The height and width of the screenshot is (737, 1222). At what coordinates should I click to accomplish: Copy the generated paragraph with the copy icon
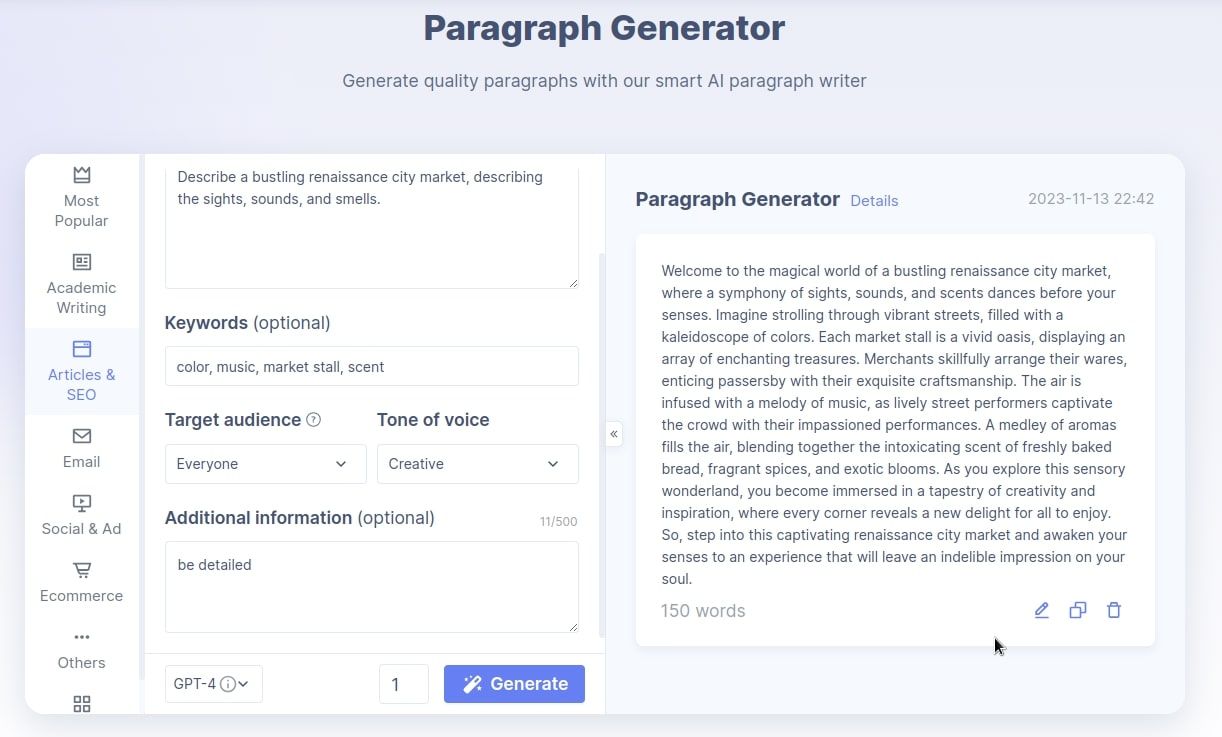pos(1077,610)
